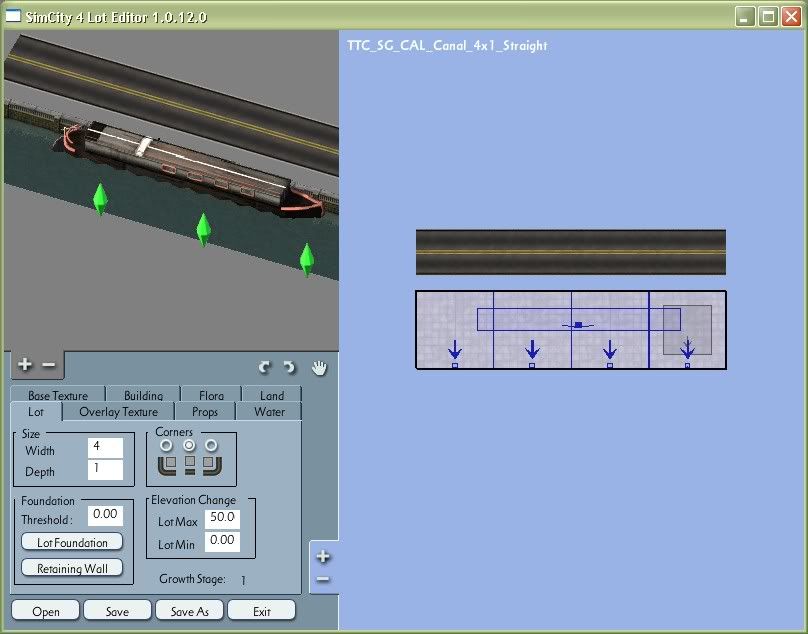Close the Lot Editor window
This screenshot has width=808, height=634.
point(791,17)
